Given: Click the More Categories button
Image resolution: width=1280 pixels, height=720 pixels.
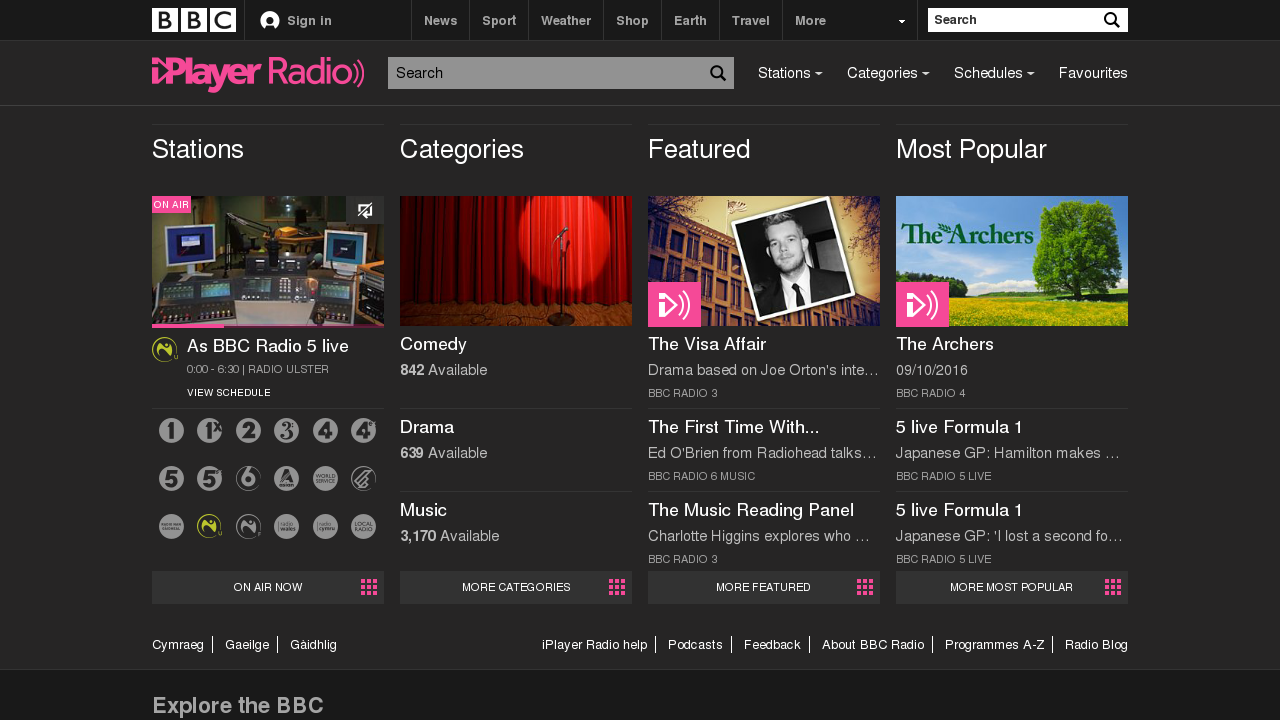Looking at the screenshot, I should click(x=516, y=587).
